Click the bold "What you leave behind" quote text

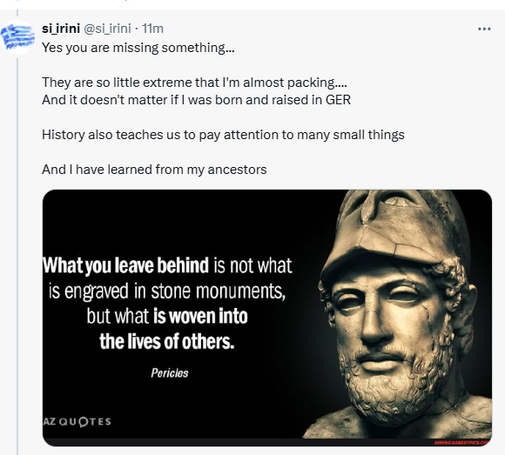(x=126, y=265)
